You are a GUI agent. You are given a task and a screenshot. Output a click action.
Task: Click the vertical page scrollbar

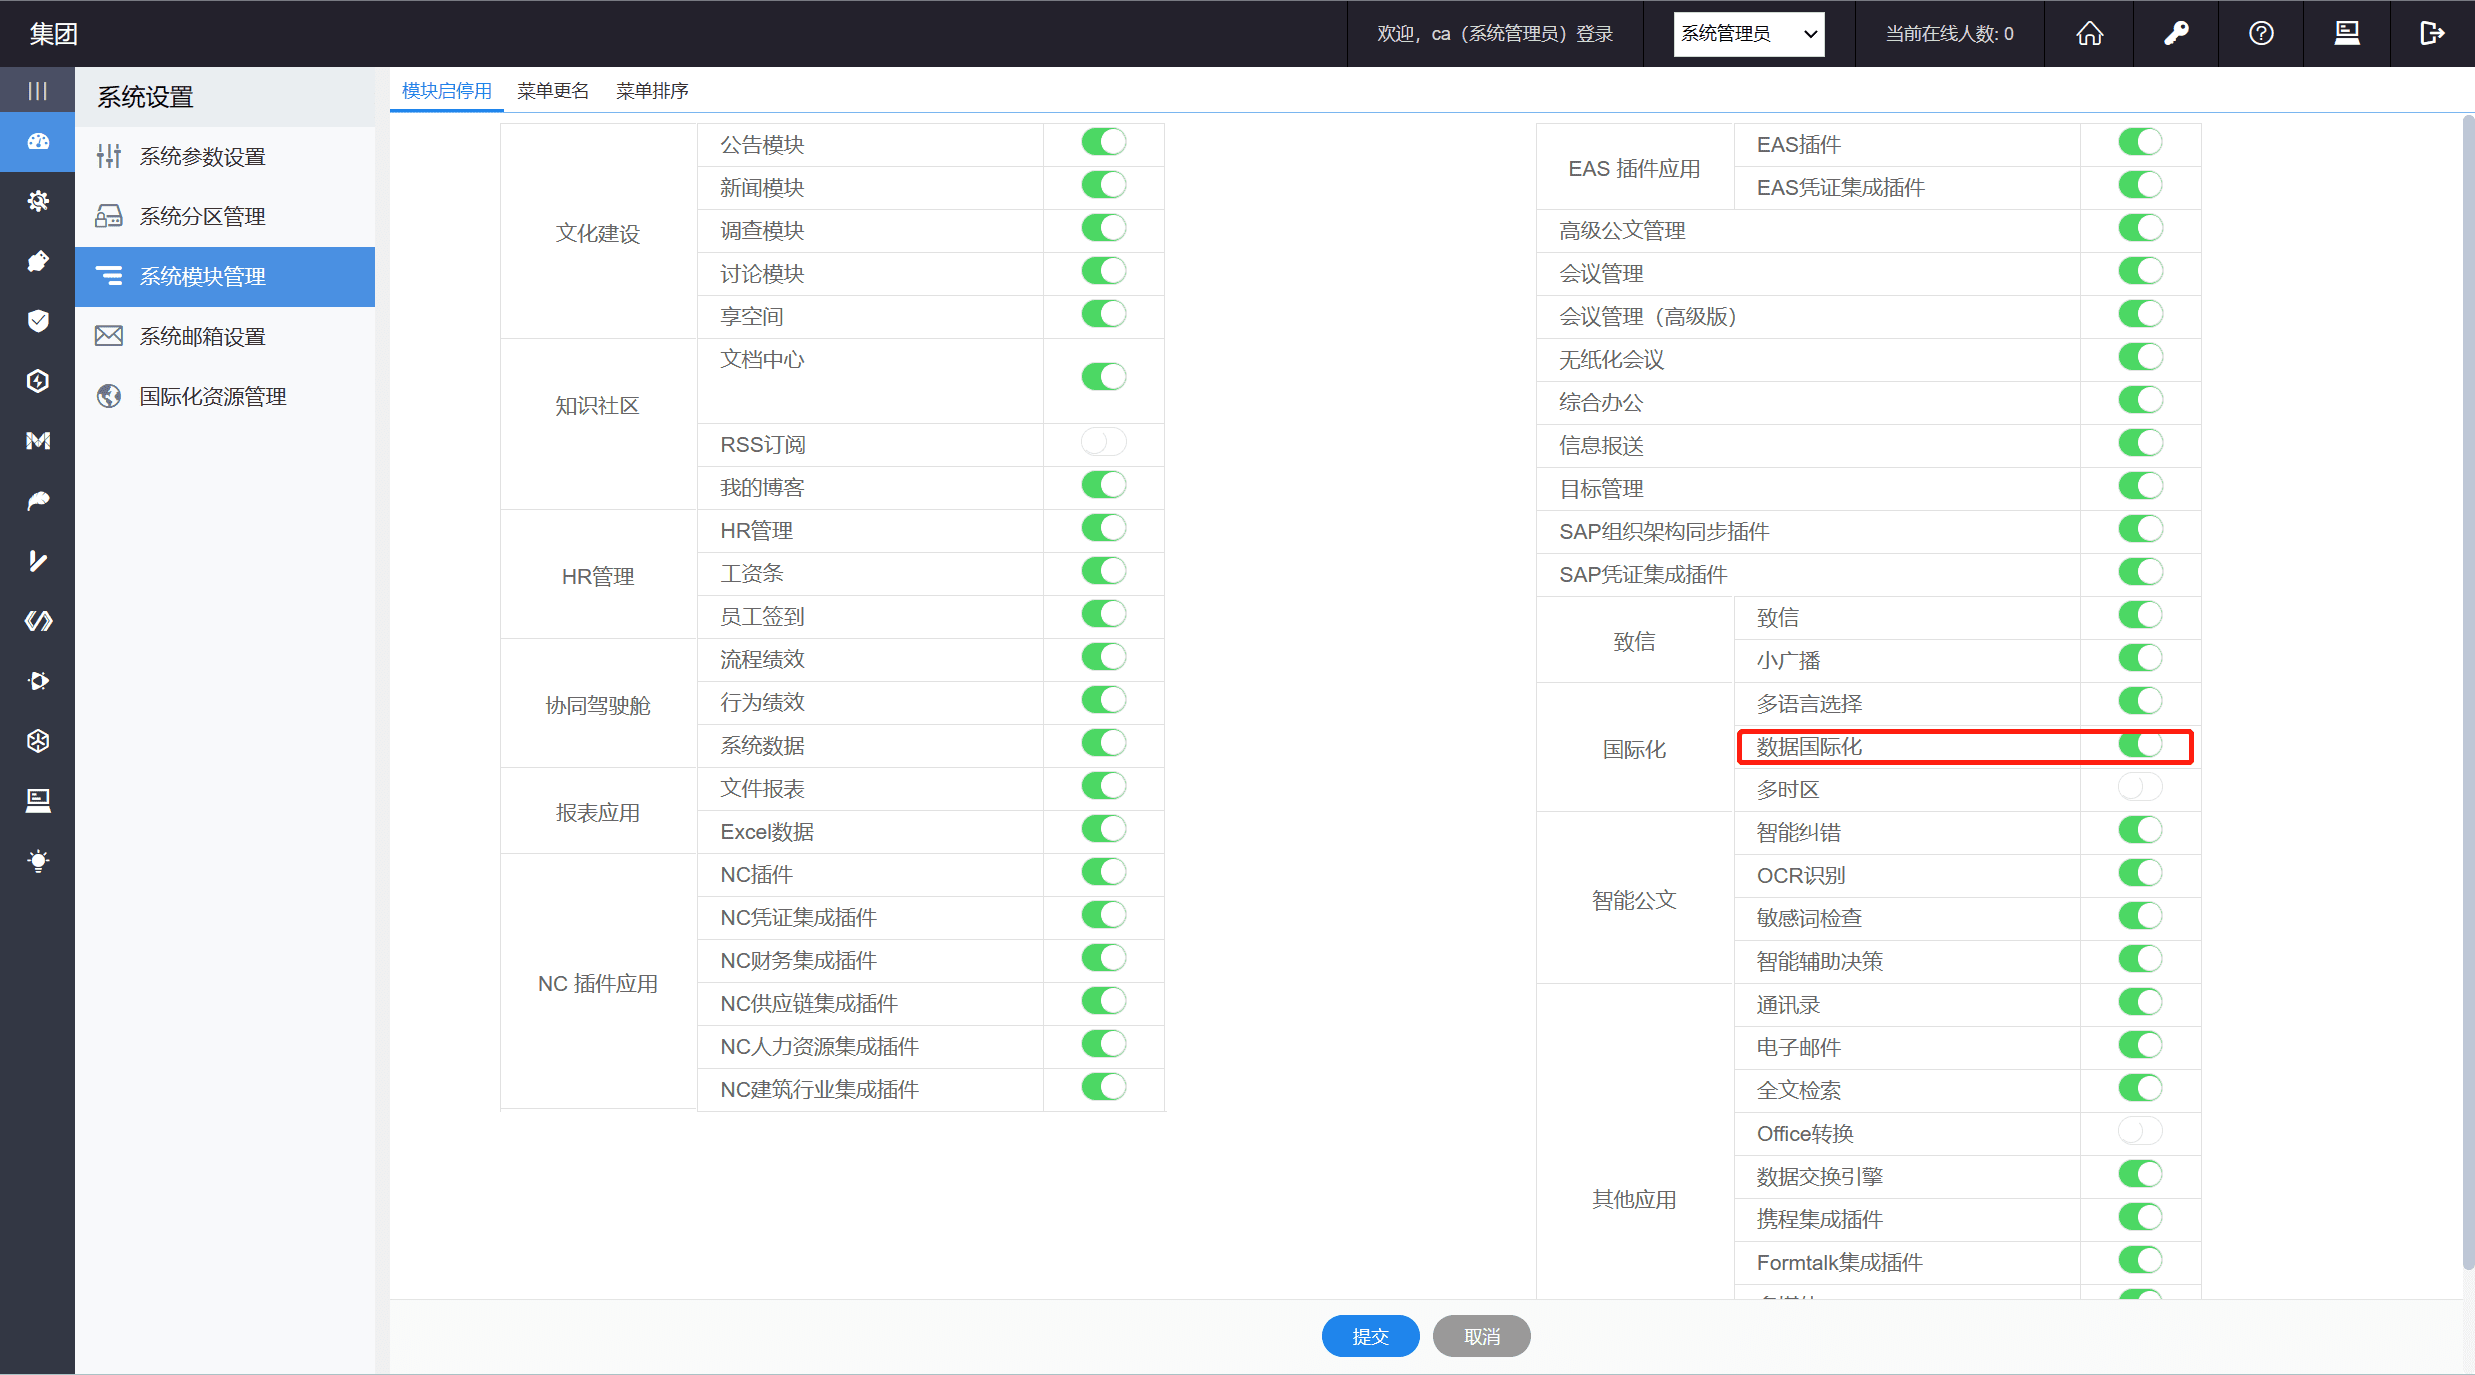click(2467, 690)
